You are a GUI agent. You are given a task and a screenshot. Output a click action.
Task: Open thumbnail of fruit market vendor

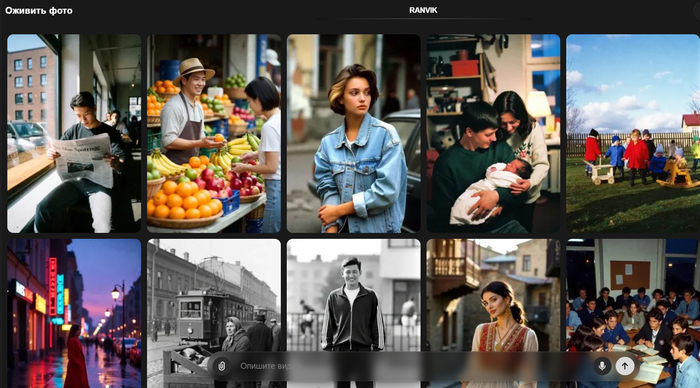[x=214, y=134]
